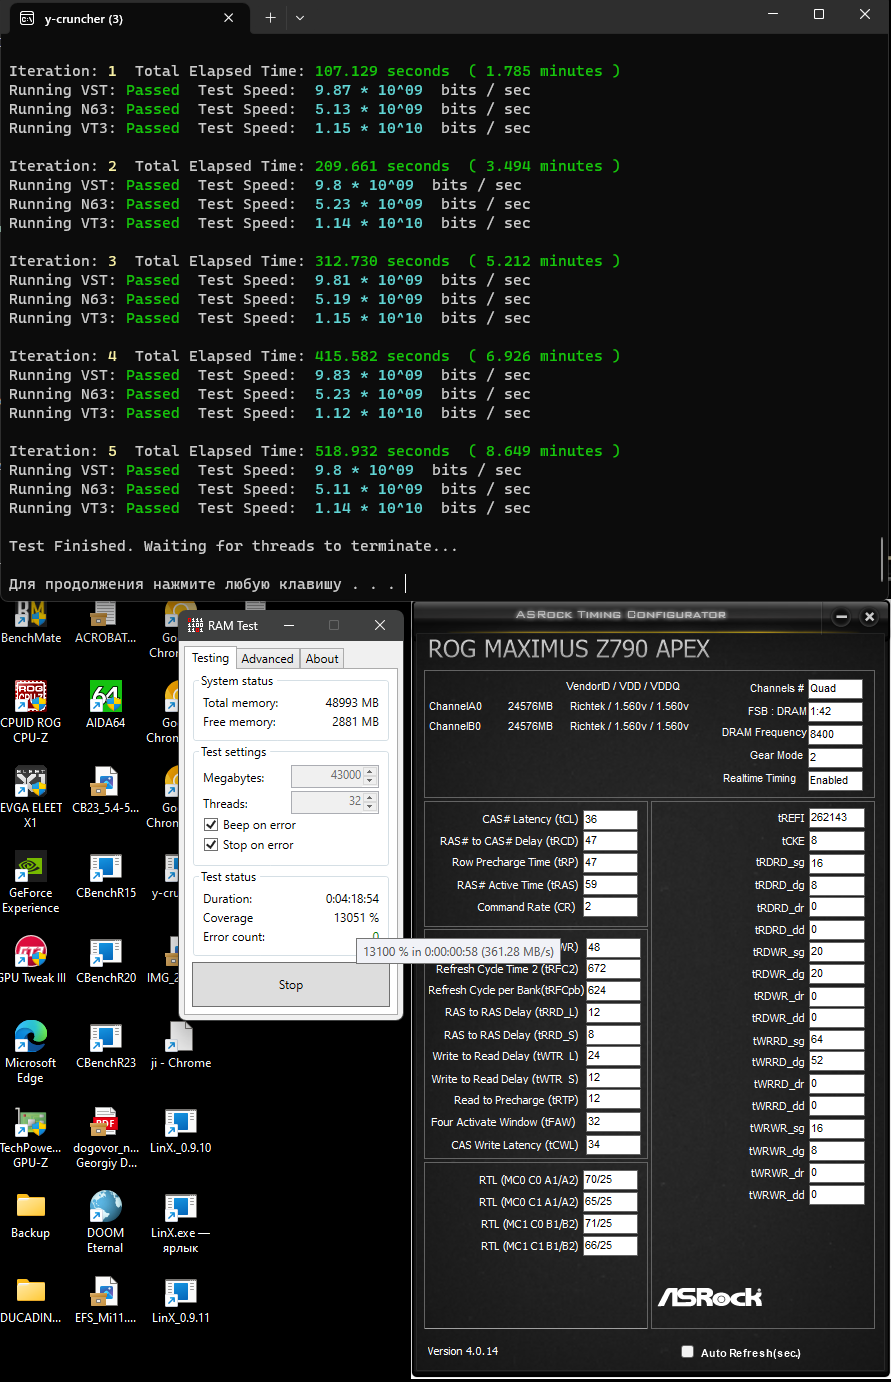
Task: Click the y-cruncher terminal tab icon
Action: pos(28,18)
